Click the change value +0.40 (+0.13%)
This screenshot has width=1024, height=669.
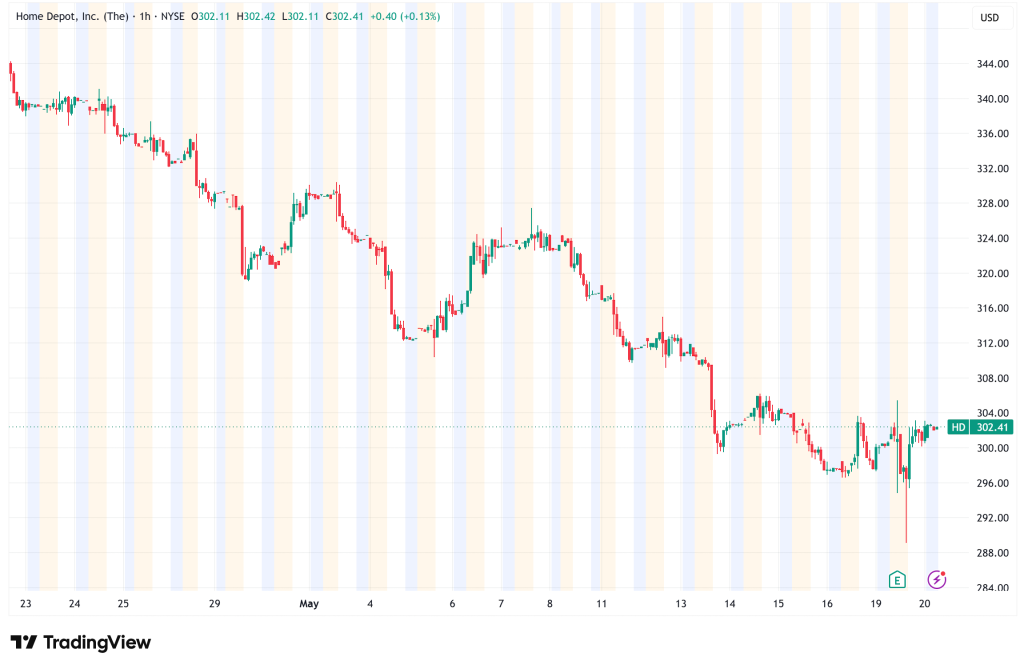[x=405, y=16]
